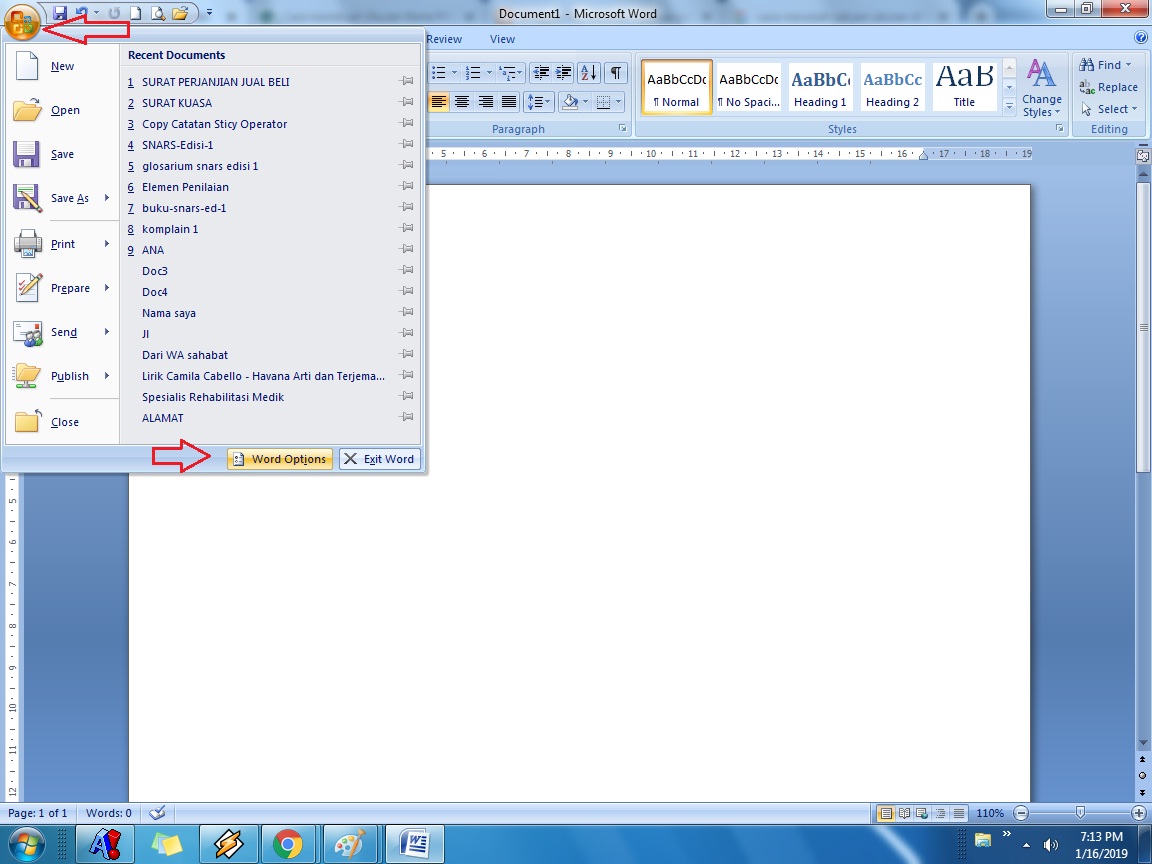
Task: Create new blank document from Quick Access toolbar
Action: pyautogui.click(x=135, y=13)
